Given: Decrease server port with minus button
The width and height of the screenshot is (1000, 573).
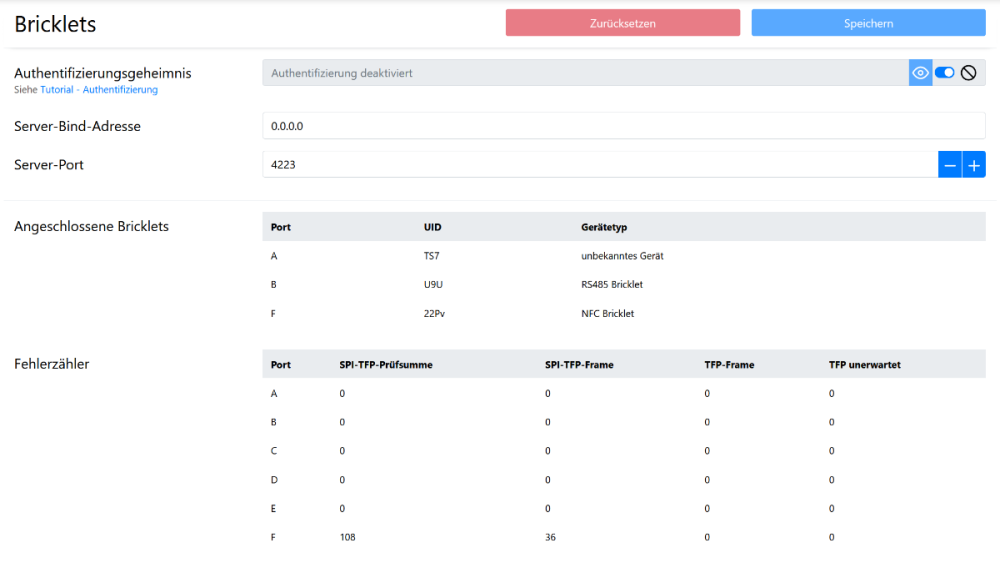Looking at the screenshot, I should (x=950, y=165).
